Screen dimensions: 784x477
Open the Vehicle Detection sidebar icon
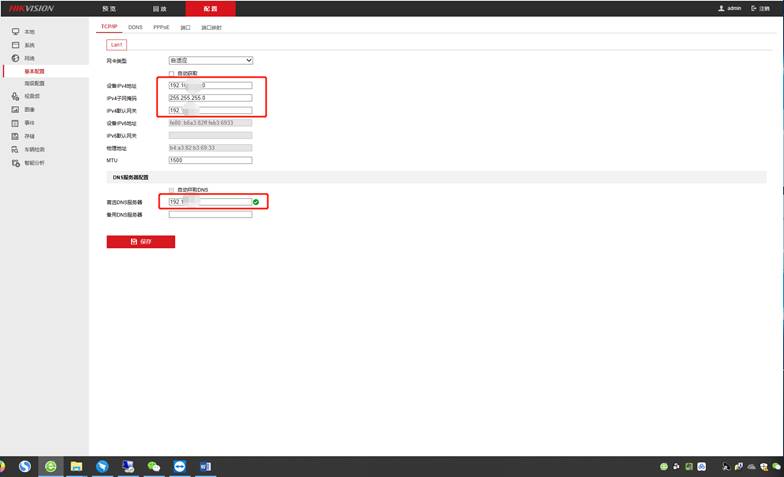click(x=15, y=149)
